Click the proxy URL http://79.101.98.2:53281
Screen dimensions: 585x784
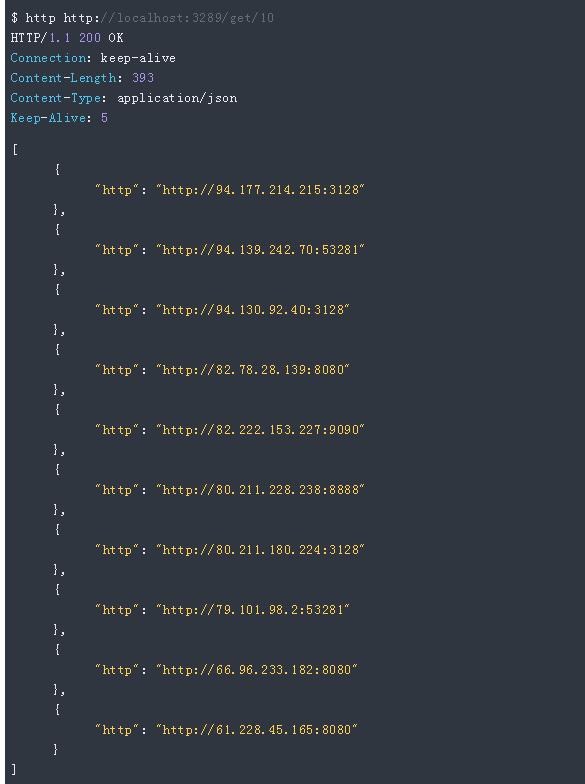[252, 610]
